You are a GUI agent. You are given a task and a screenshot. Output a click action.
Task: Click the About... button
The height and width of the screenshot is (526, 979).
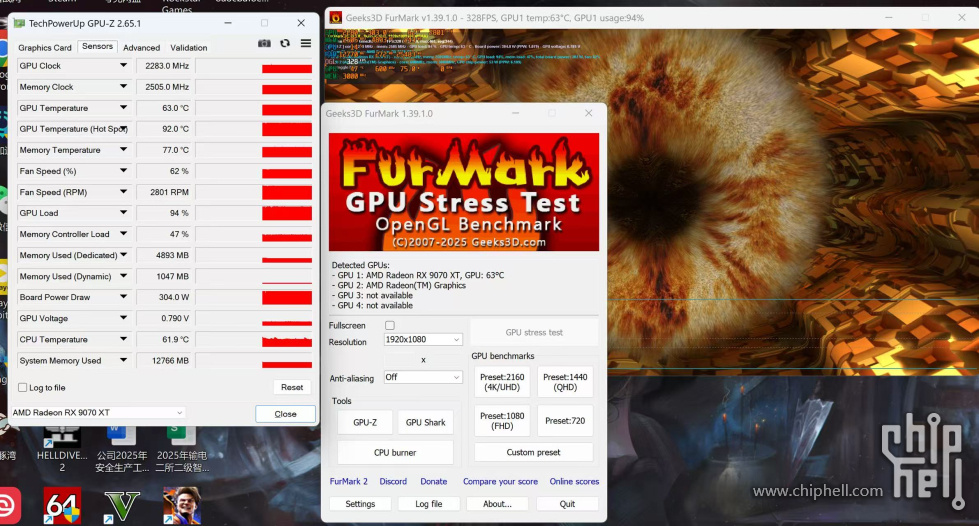click(x=498, y=504)
